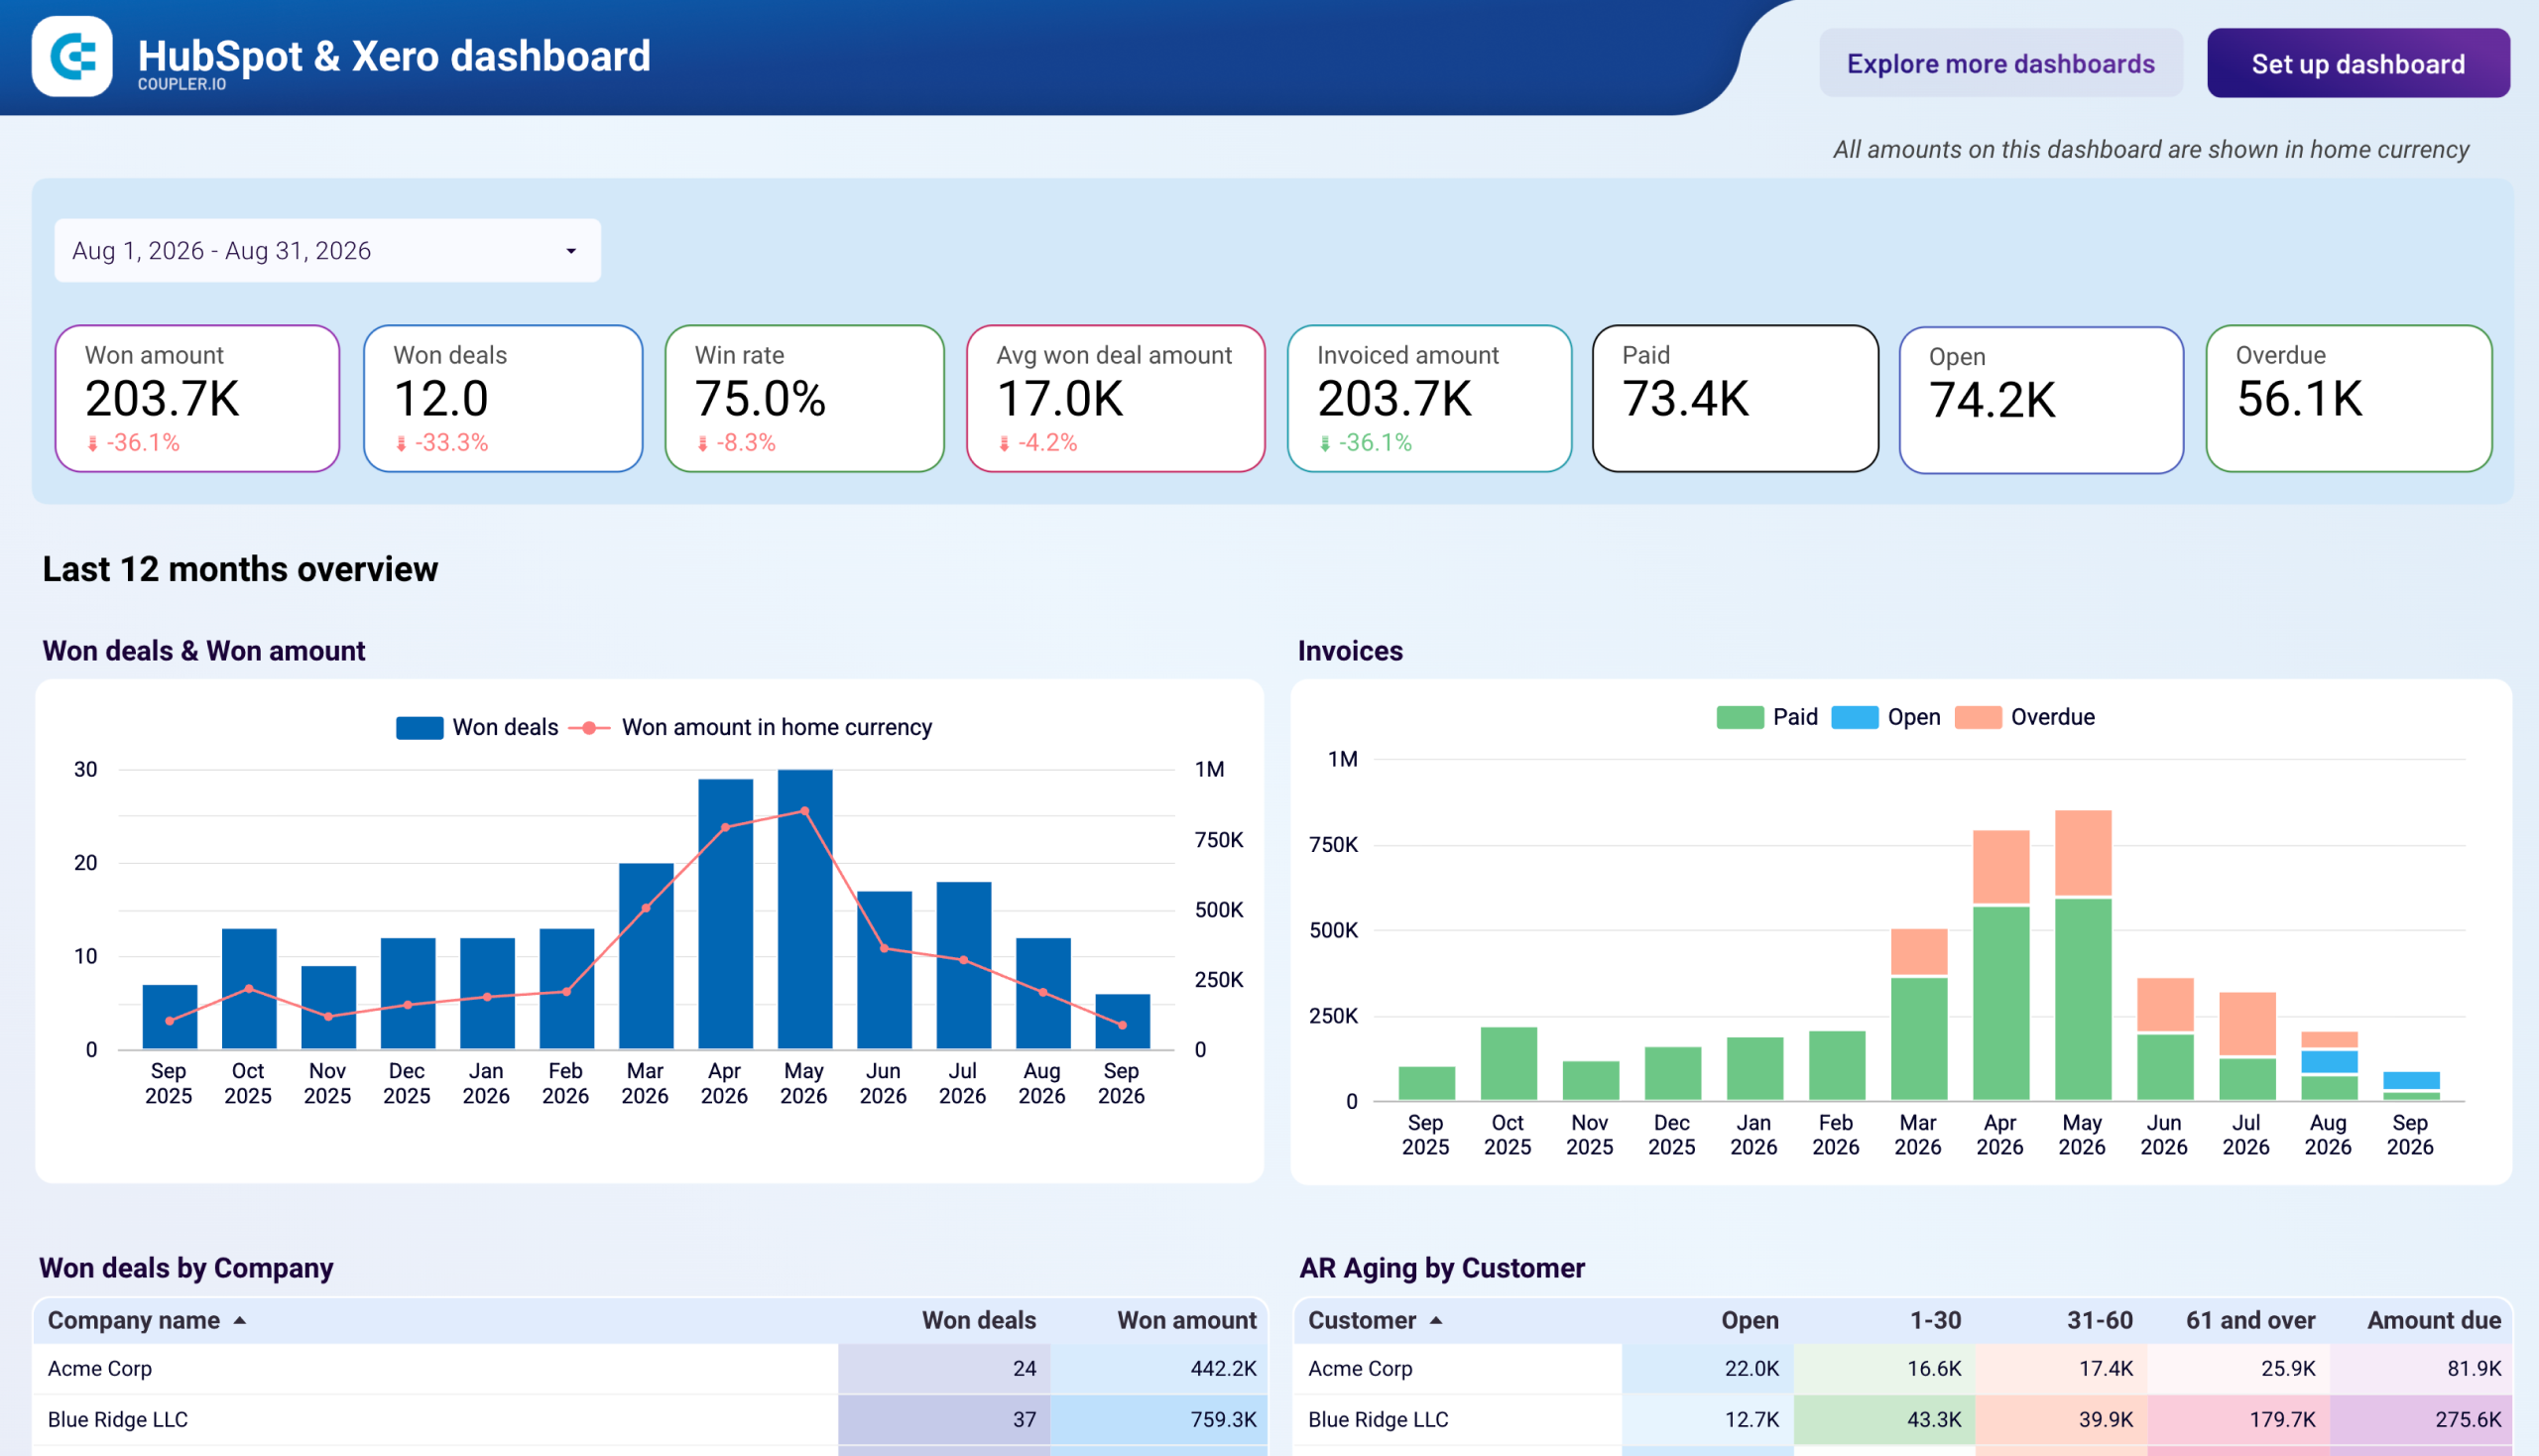Click the Apr 2026 won deals bar
The height and width of the screenshot is (1456, 2539).
tap(726, 914)
